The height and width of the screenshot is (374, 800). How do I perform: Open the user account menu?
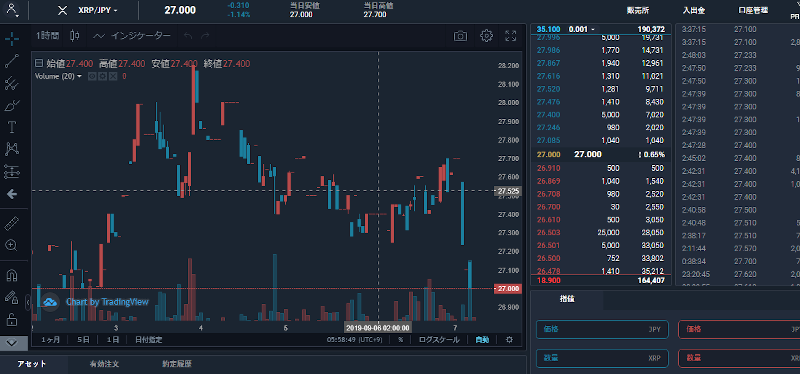tap(12, 9)
